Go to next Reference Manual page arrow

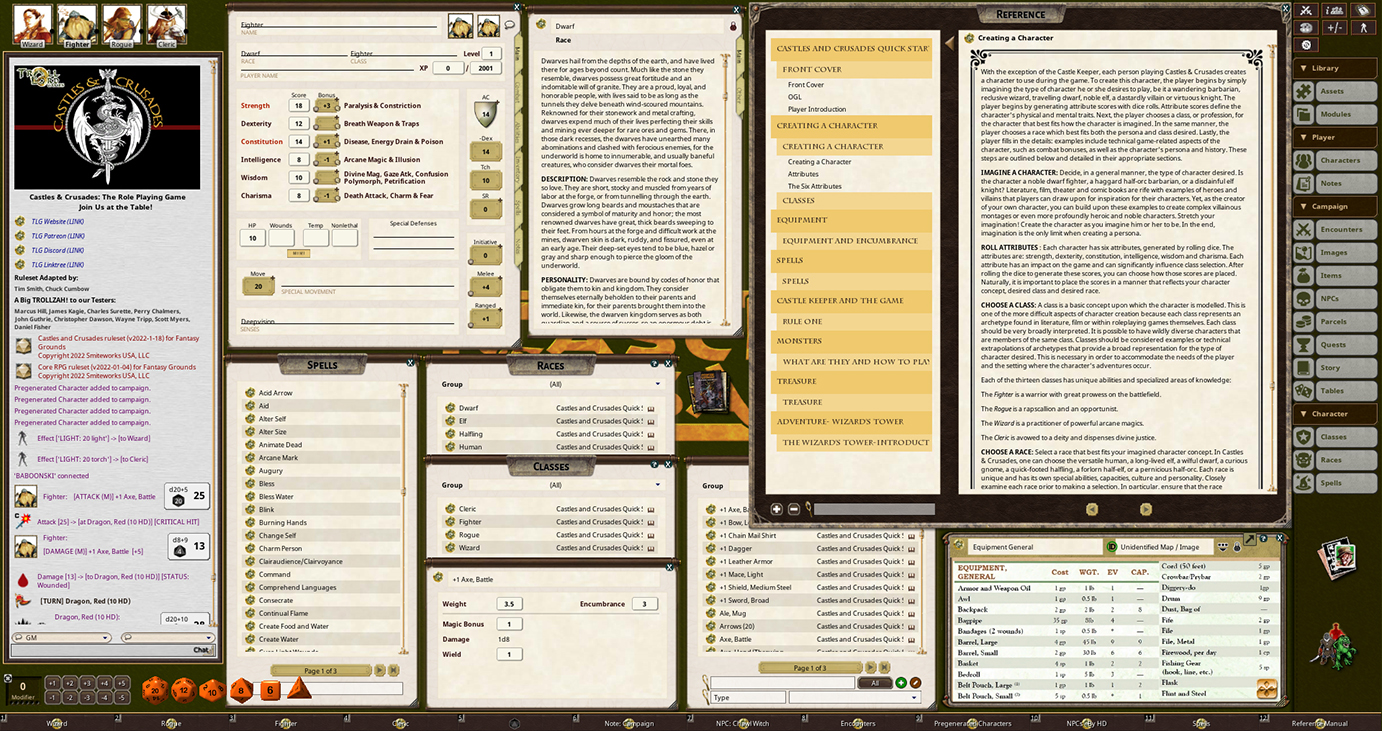1147,509
